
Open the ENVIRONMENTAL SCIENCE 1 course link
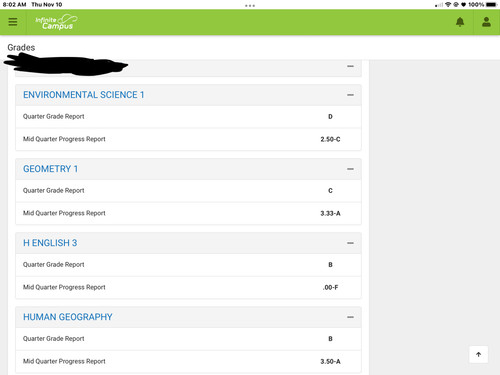(x=84, y=95)
